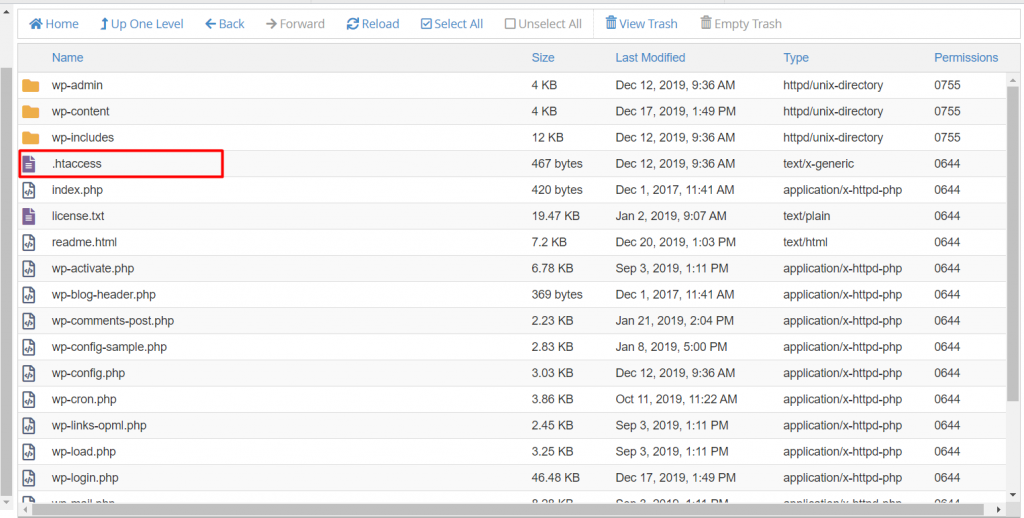Viewport: 1024px width, 518px height.
Task: Click the wp-admin folder icon
Action: pyautogui.click(x=30, y=86)
